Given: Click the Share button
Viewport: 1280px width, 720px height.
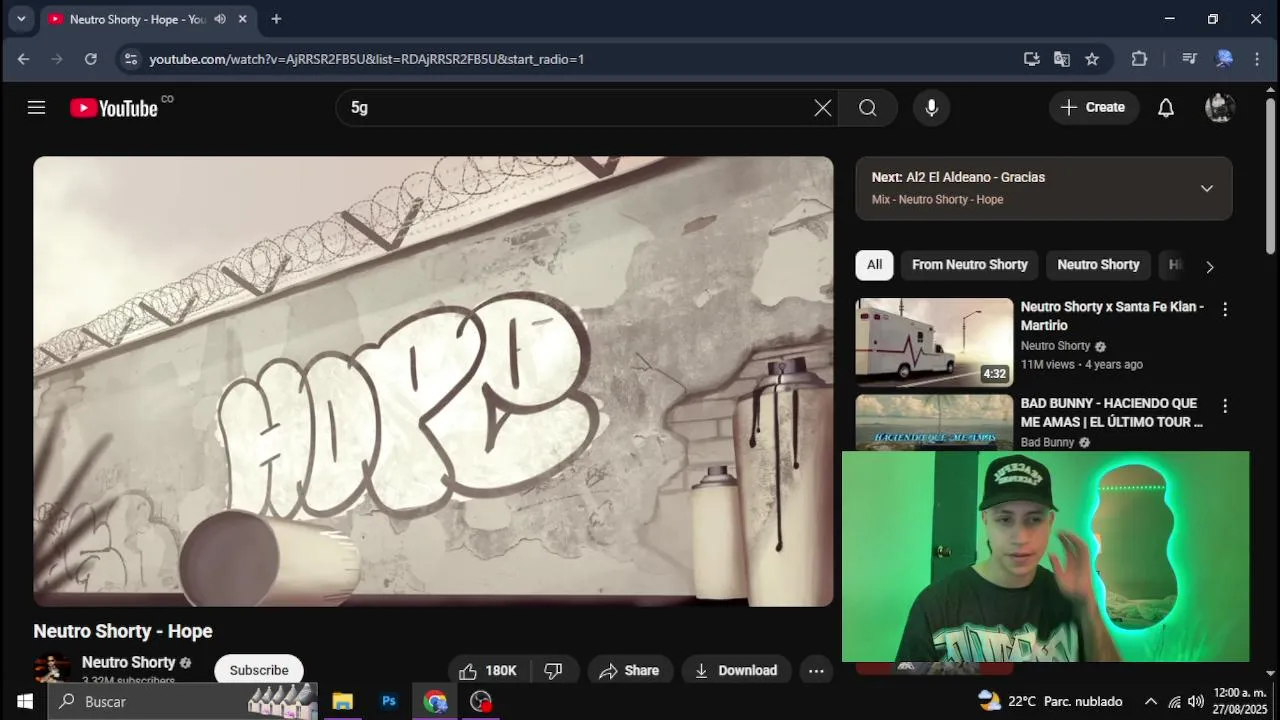Looking at the screenshot, I should (630, 670).
